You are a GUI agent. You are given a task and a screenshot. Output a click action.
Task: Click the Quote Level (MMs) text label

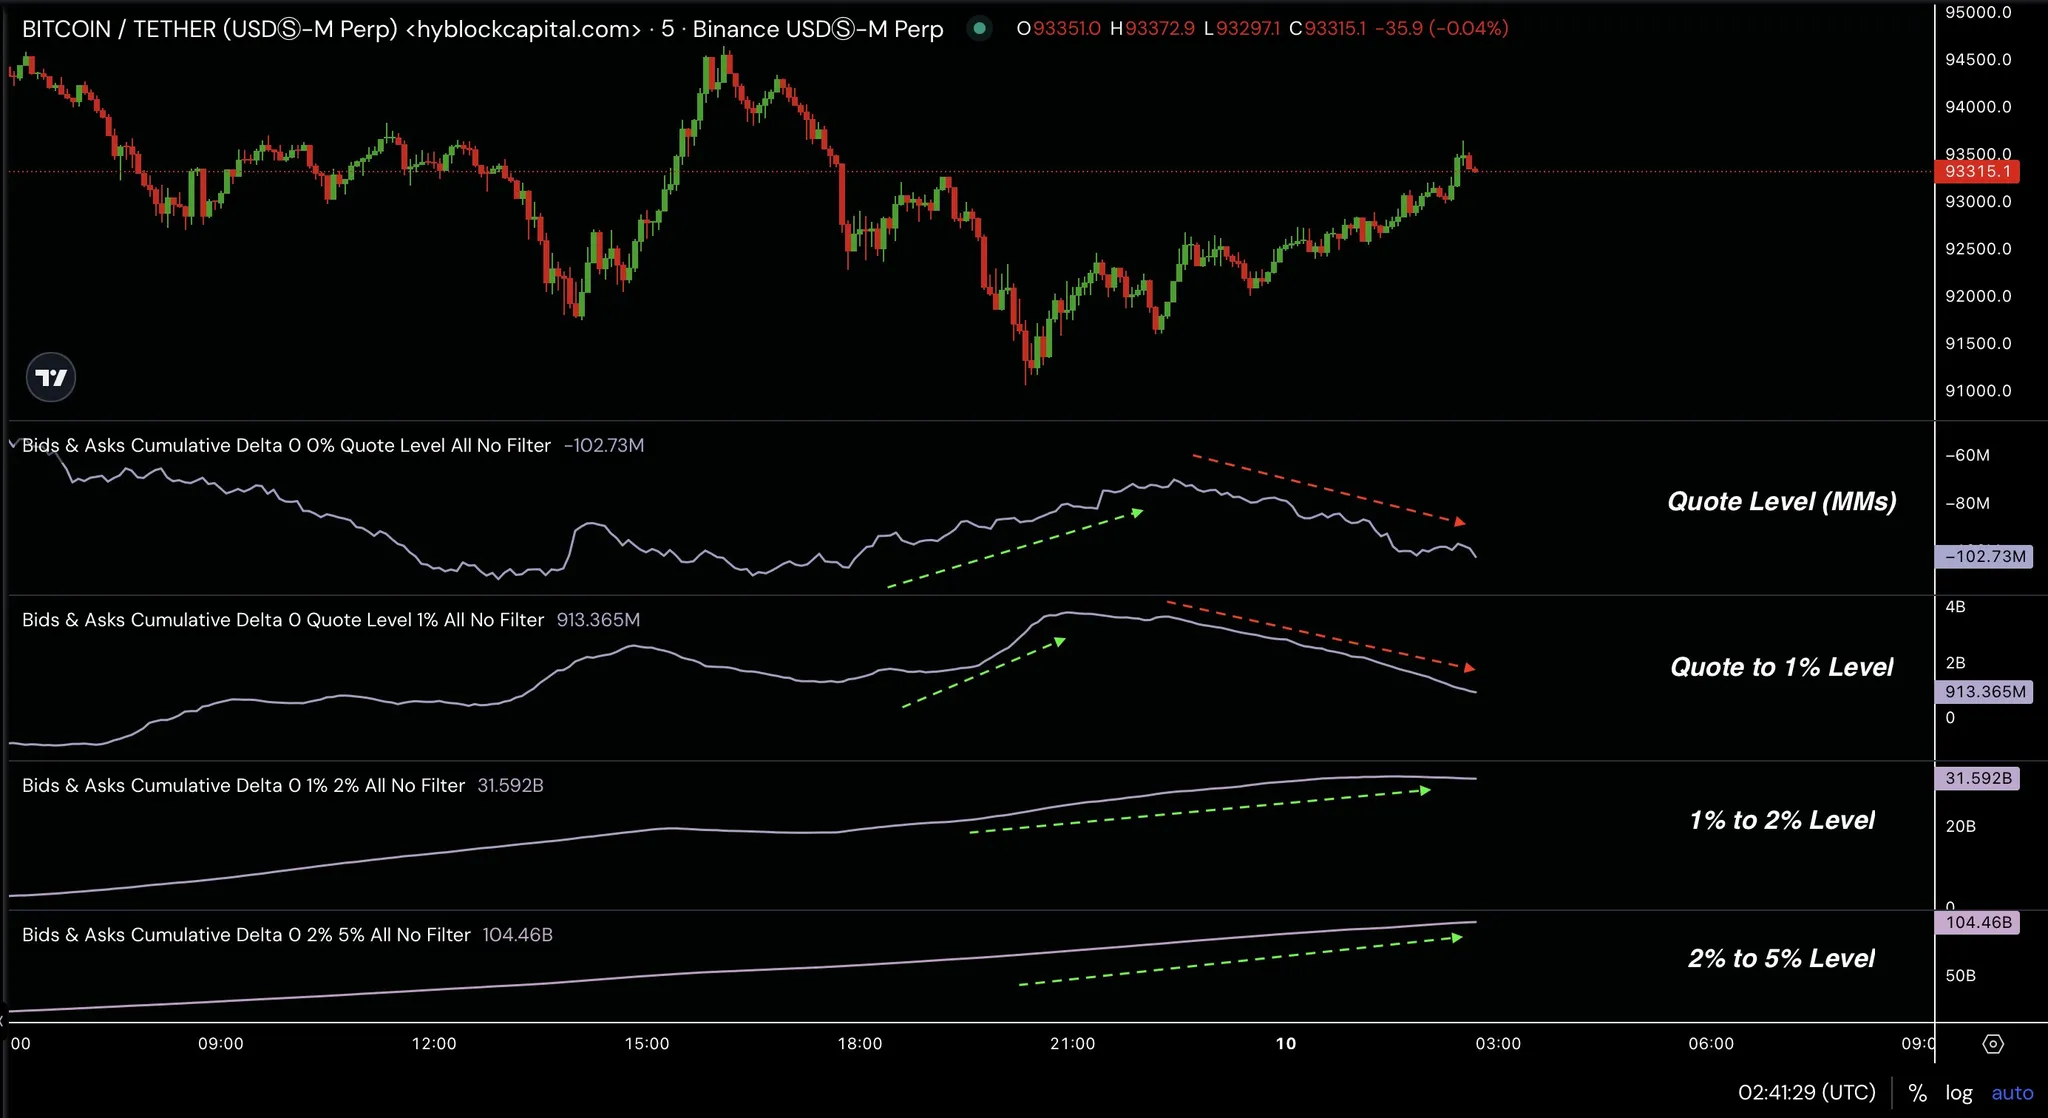click(1781, 501)
